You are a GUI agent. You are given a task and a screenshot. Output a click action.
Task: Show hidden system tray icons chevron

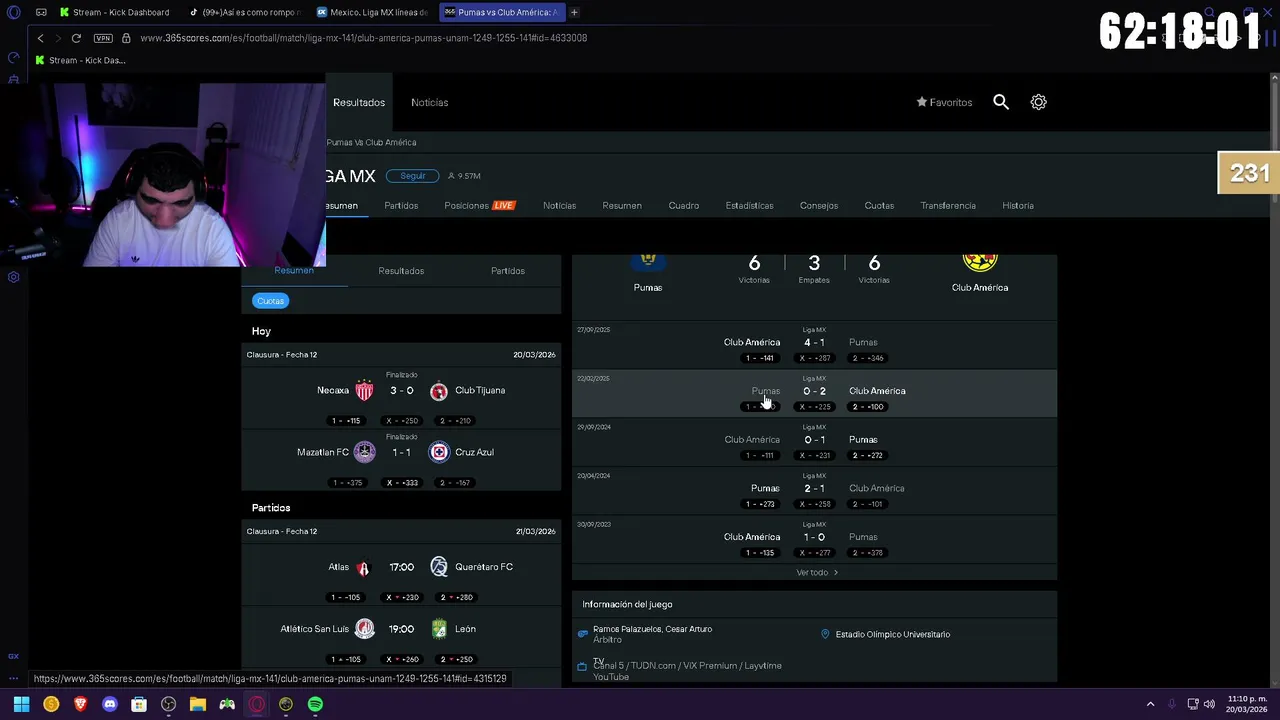1151,704
